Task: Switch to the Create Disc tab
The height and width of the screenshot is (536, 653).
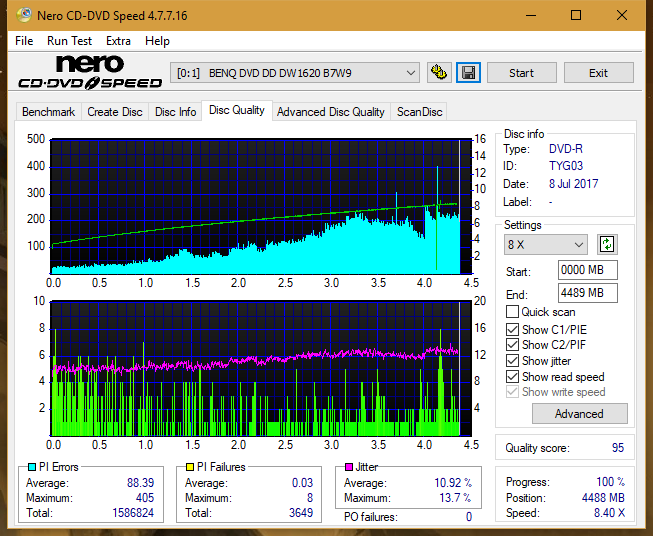Action: click(115, 112)
